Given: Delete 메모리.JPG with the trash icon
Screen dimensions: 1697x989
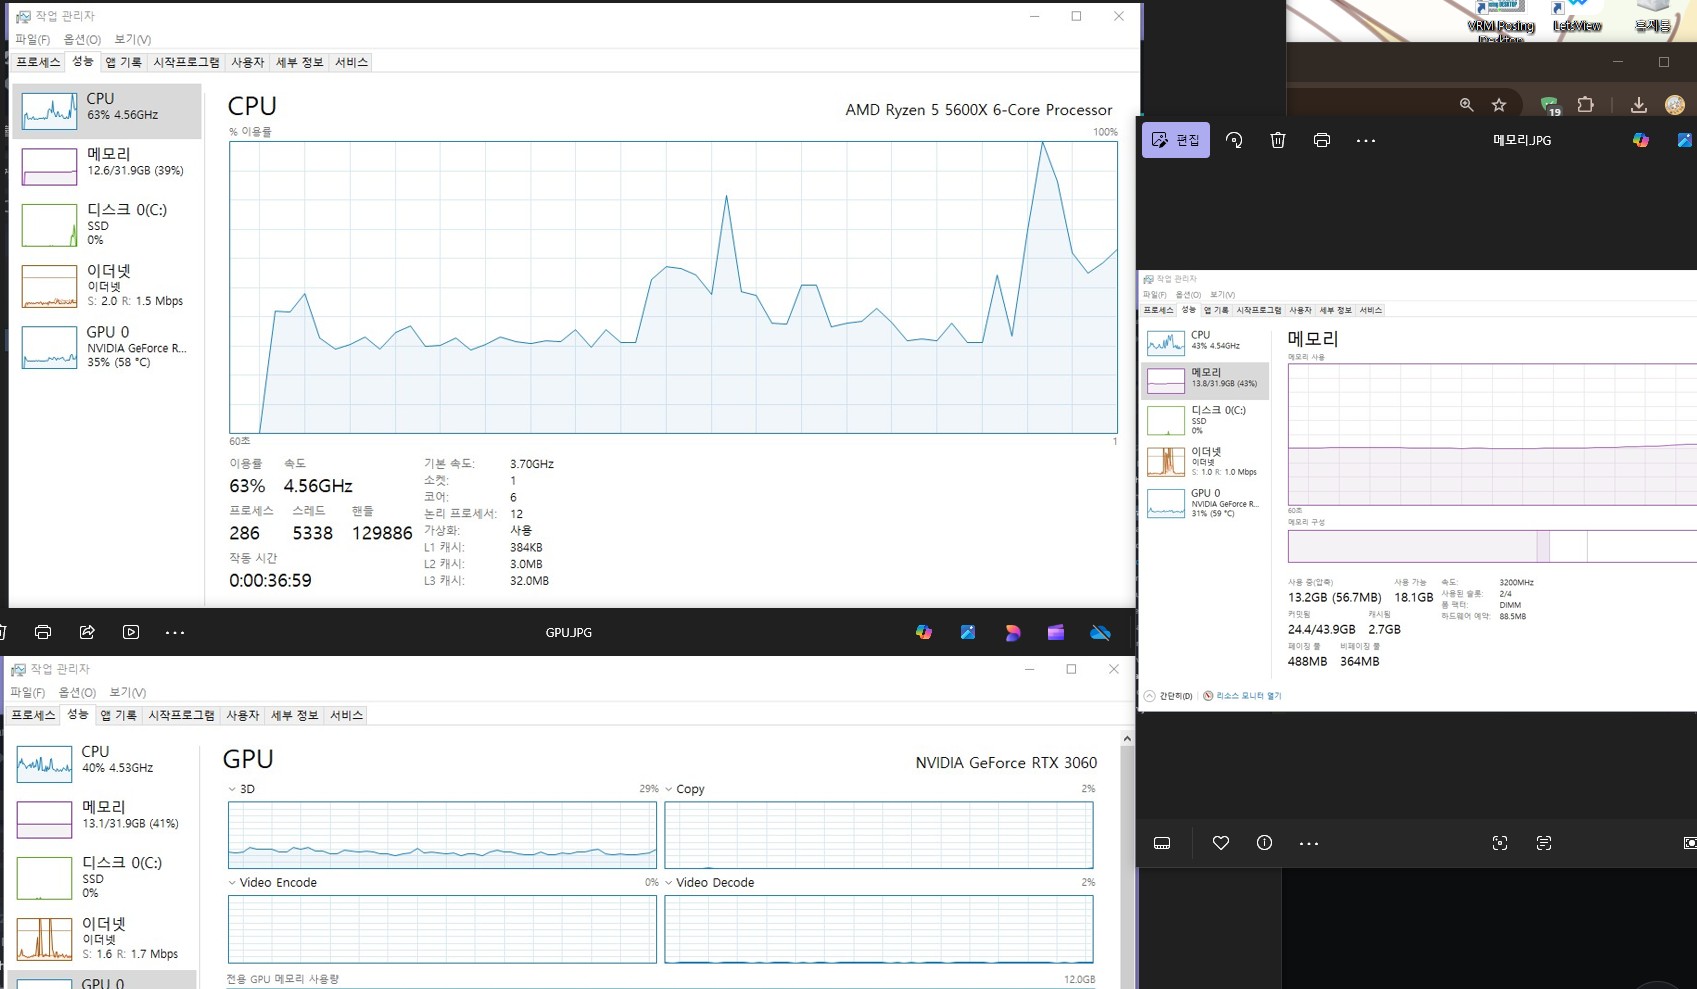Looking at the screenshot, I should (1277, 140).
